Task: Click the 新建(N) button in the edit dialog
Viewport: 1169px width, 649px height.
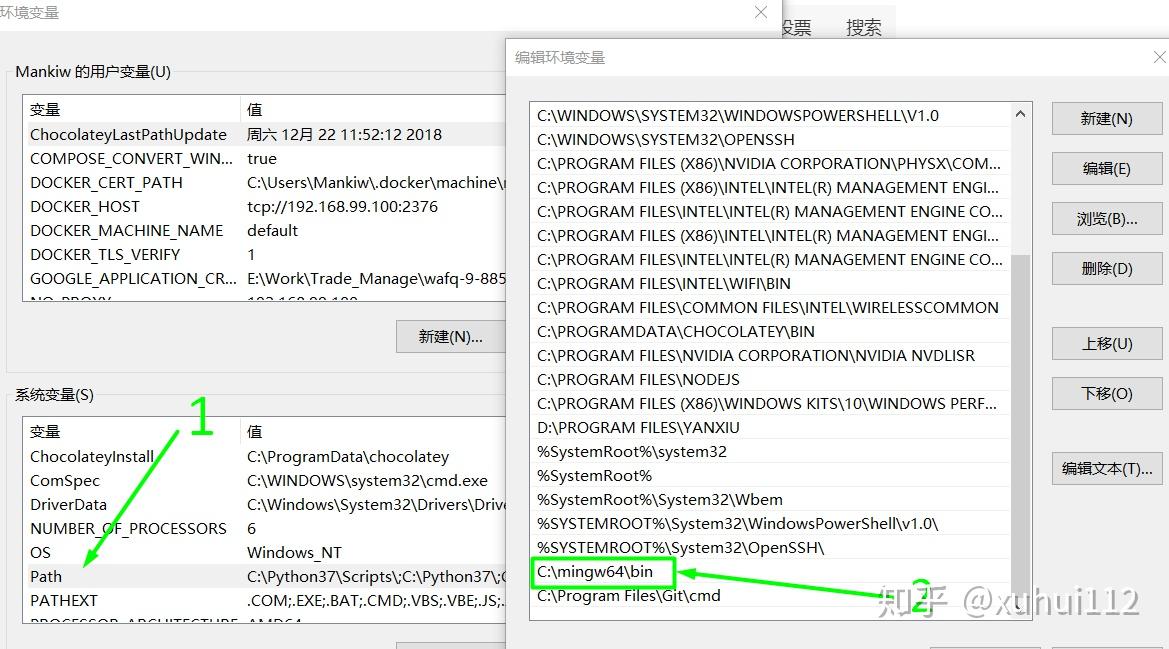Action: coord(1106,118)
